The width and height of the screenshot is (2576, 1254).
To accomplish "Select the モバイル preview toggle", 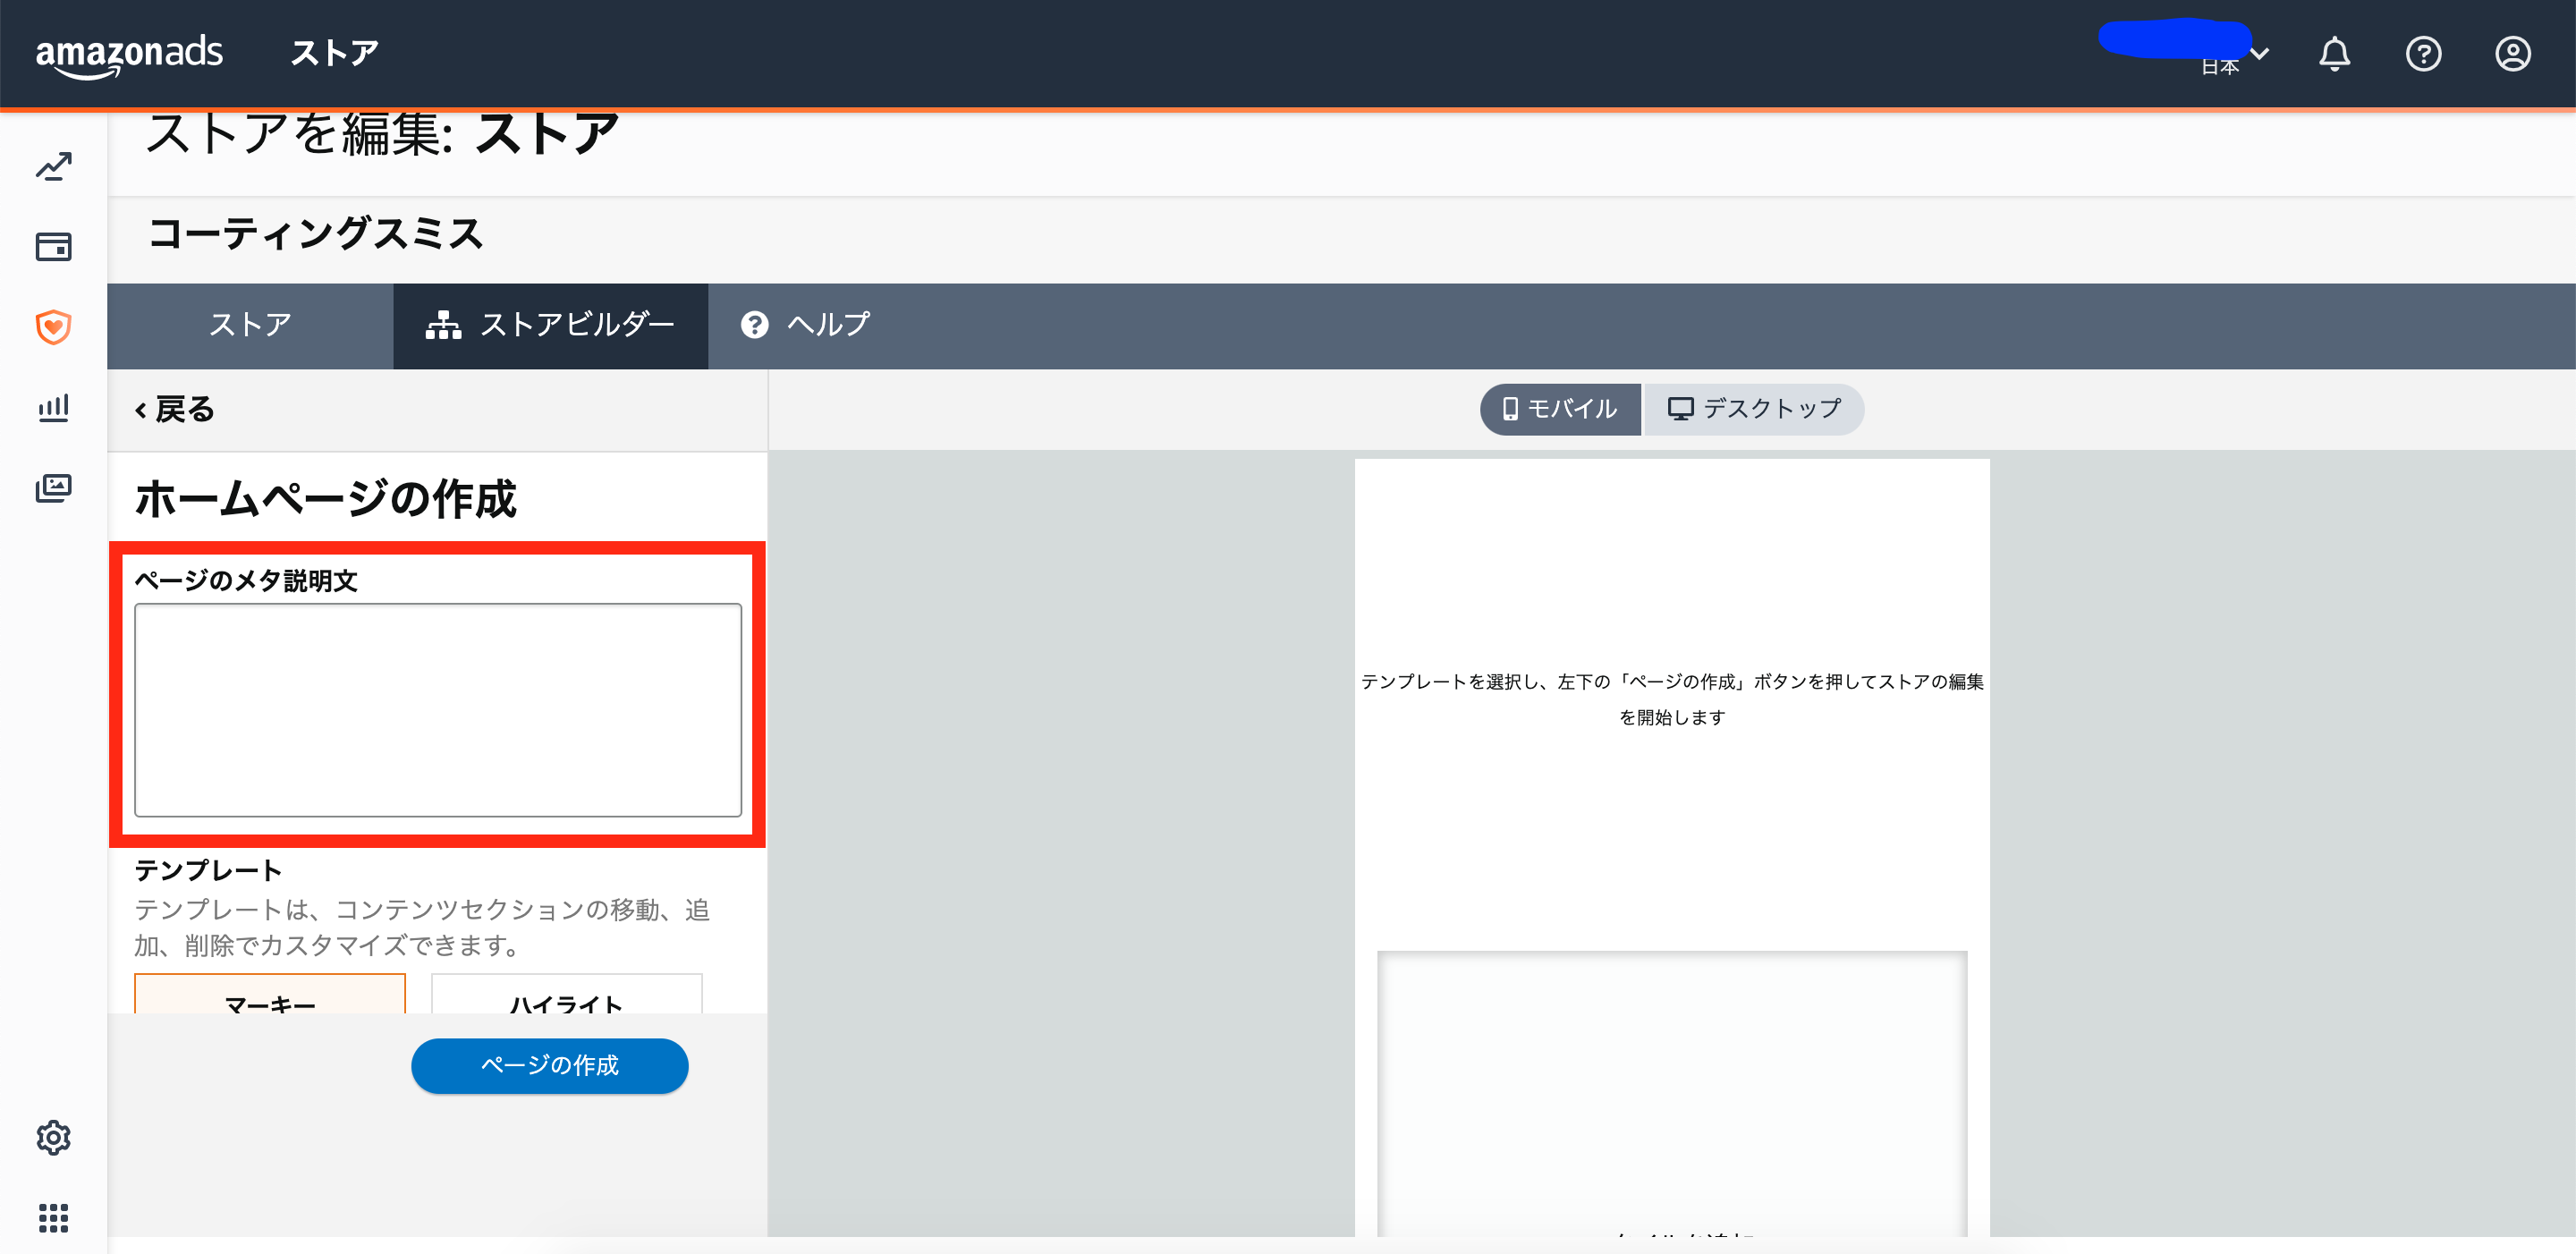I will 1560,409.
